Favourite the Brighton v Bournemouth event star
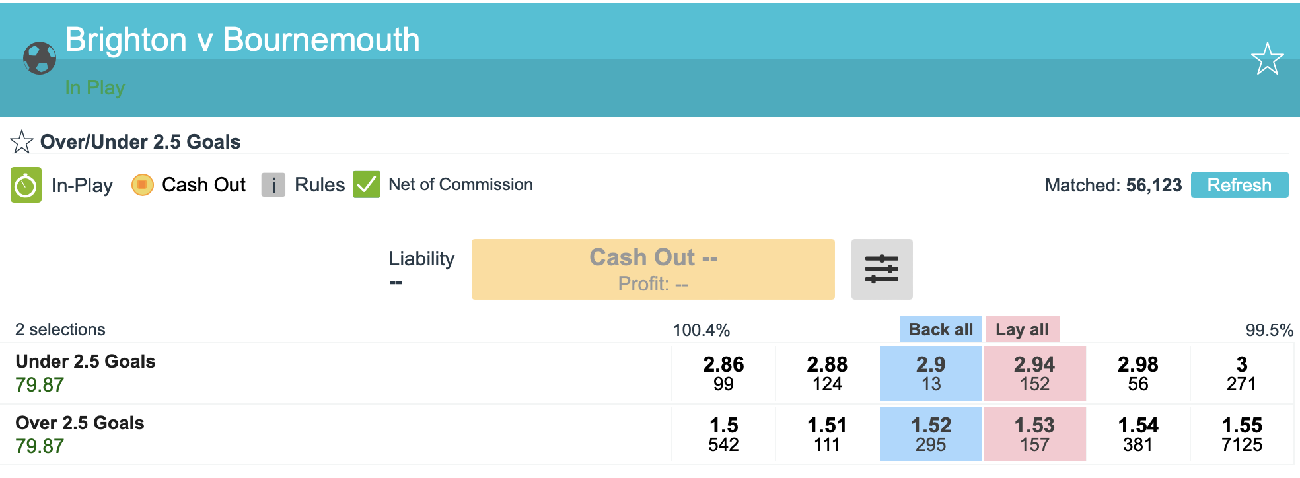 (1266, 60)
